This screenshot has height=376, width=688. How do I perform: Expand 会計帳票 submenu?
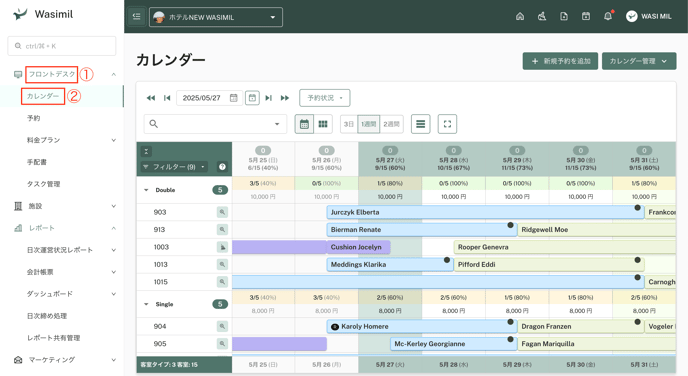(x=114, y=272)
